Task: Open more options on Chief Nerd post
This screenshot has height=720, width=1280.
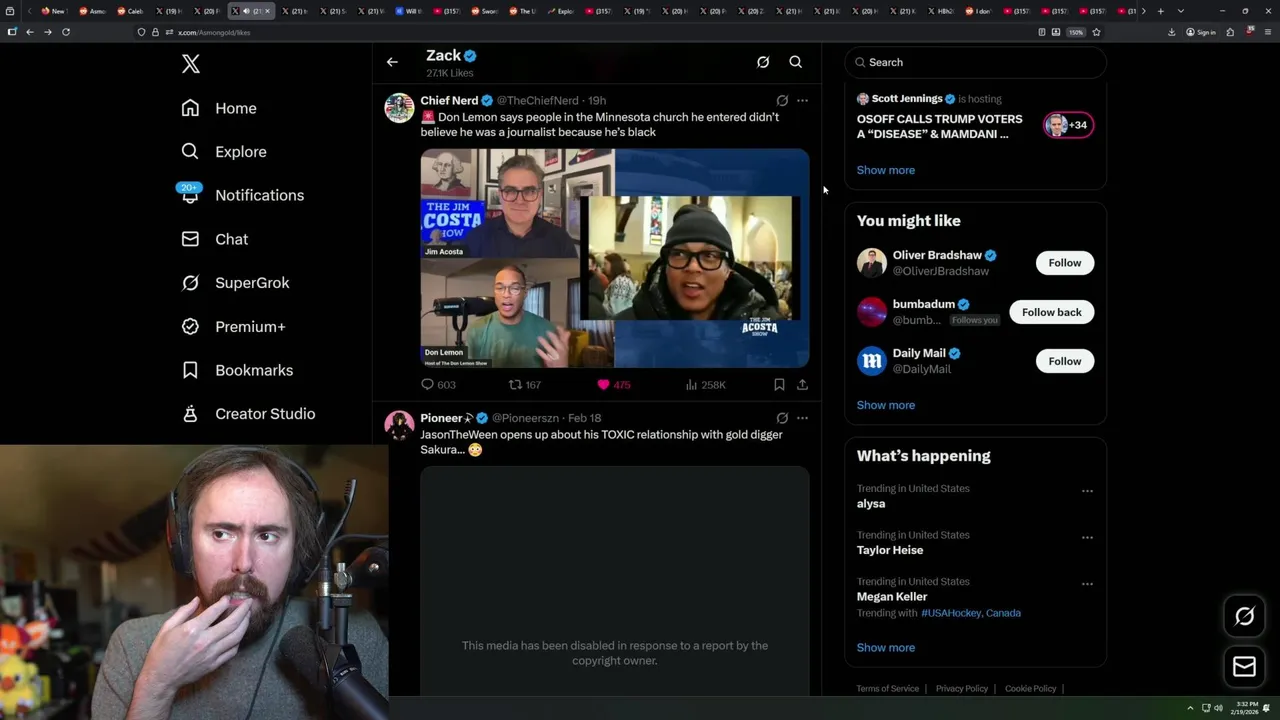Action: coord(802,100)
